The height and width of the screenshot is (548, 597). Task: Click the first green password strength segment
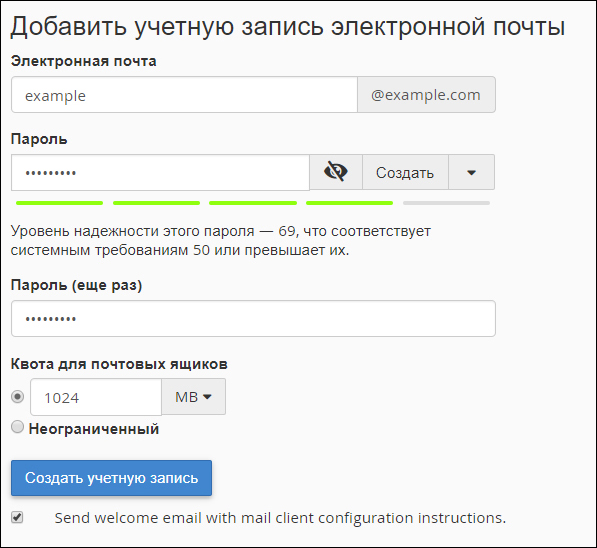(59, 203)
